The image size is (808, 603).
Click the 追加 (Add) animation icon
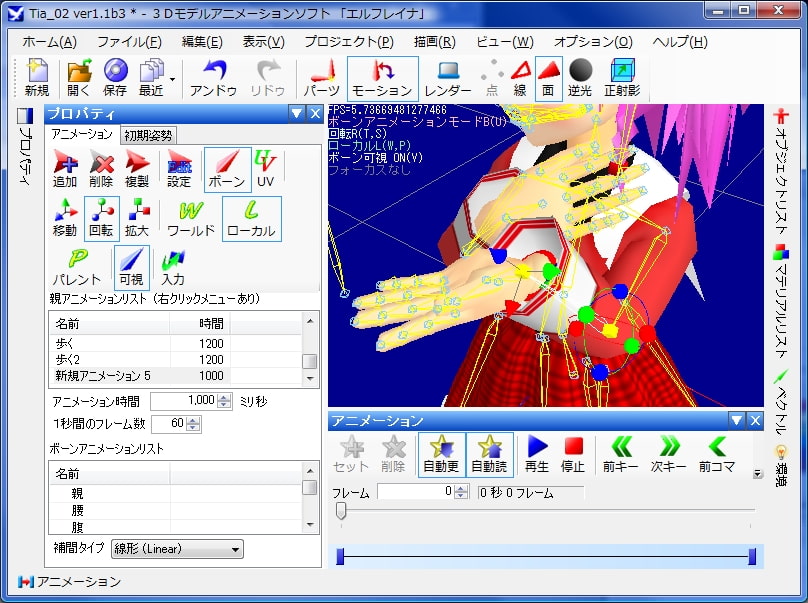[x=64, y=169]
